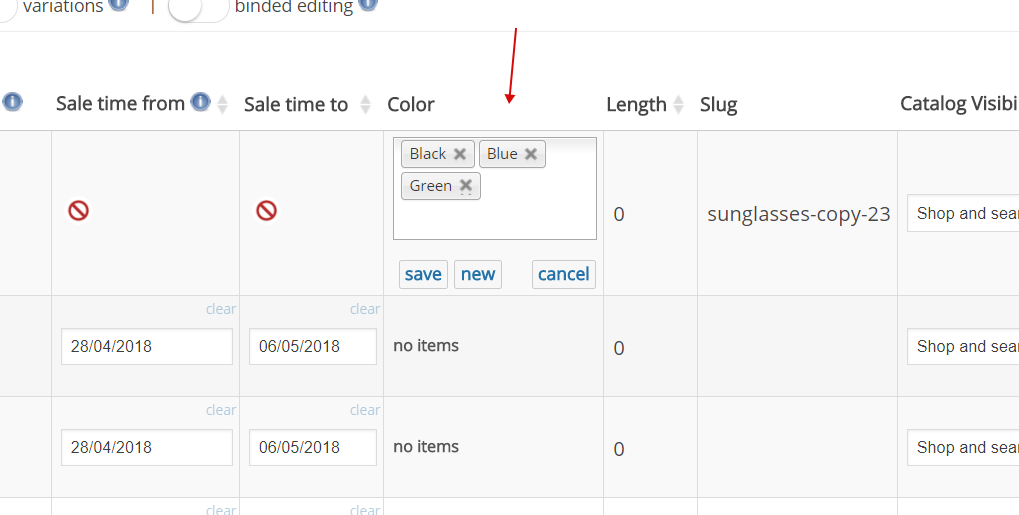Viewport: 1019px width, 515px height.
Task: Open Catalog Visibility dropdown in sunglasses-copy-23 row
Action: pos(962,213)
